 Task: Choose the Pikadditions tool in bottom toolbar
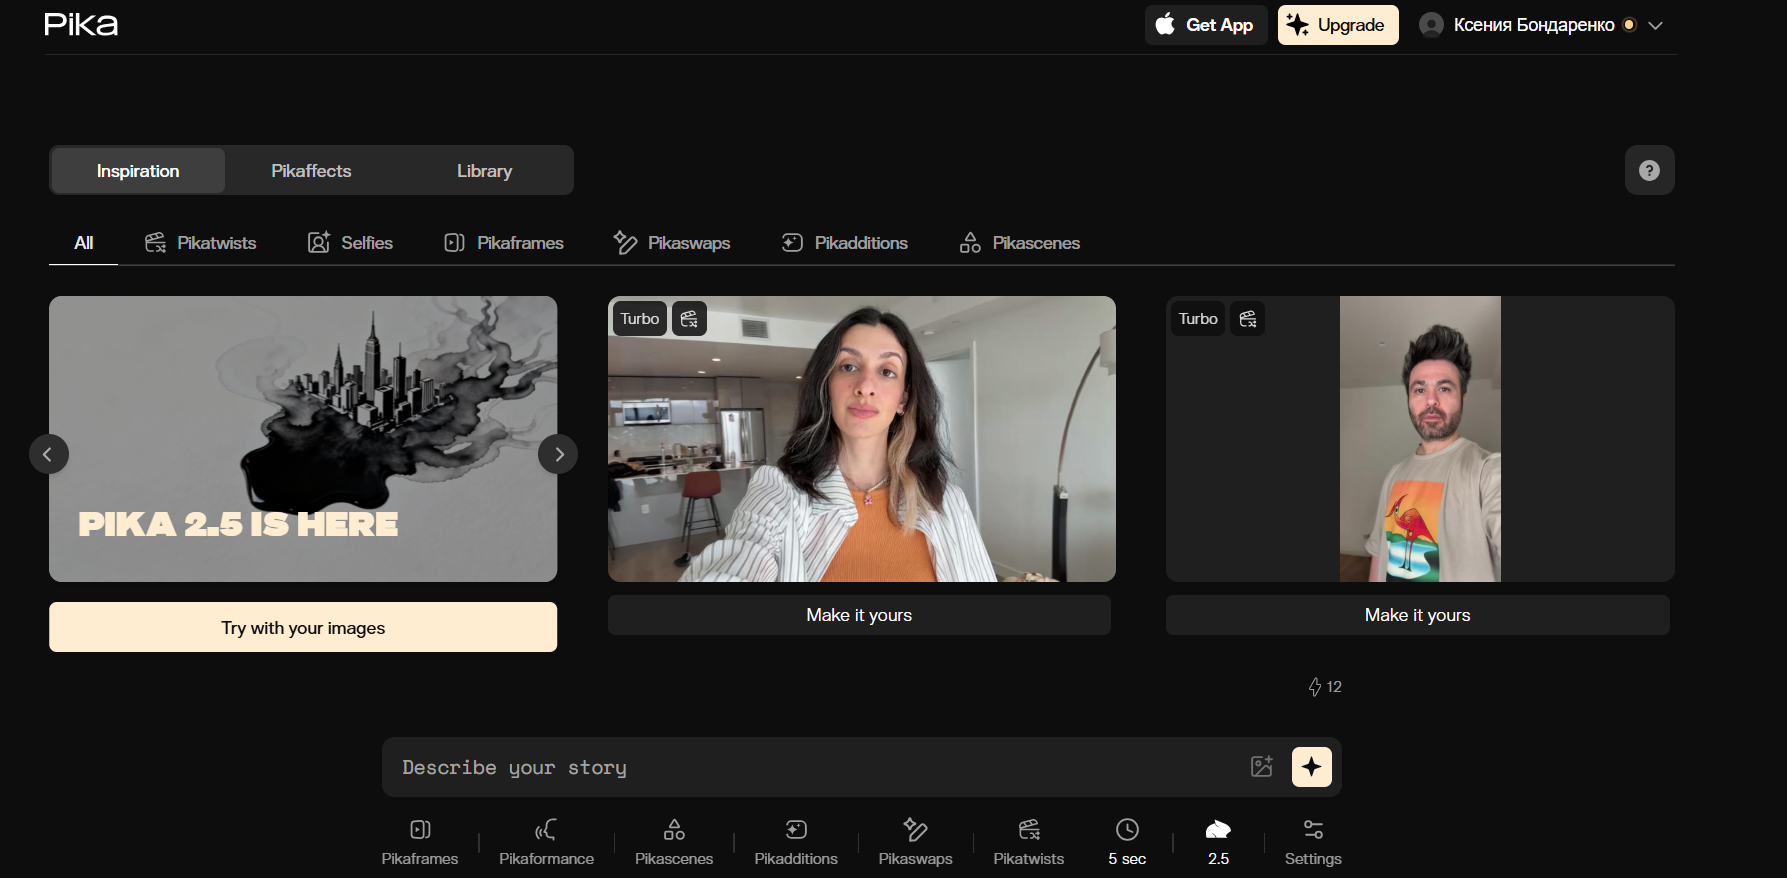(x=796, y=842)
